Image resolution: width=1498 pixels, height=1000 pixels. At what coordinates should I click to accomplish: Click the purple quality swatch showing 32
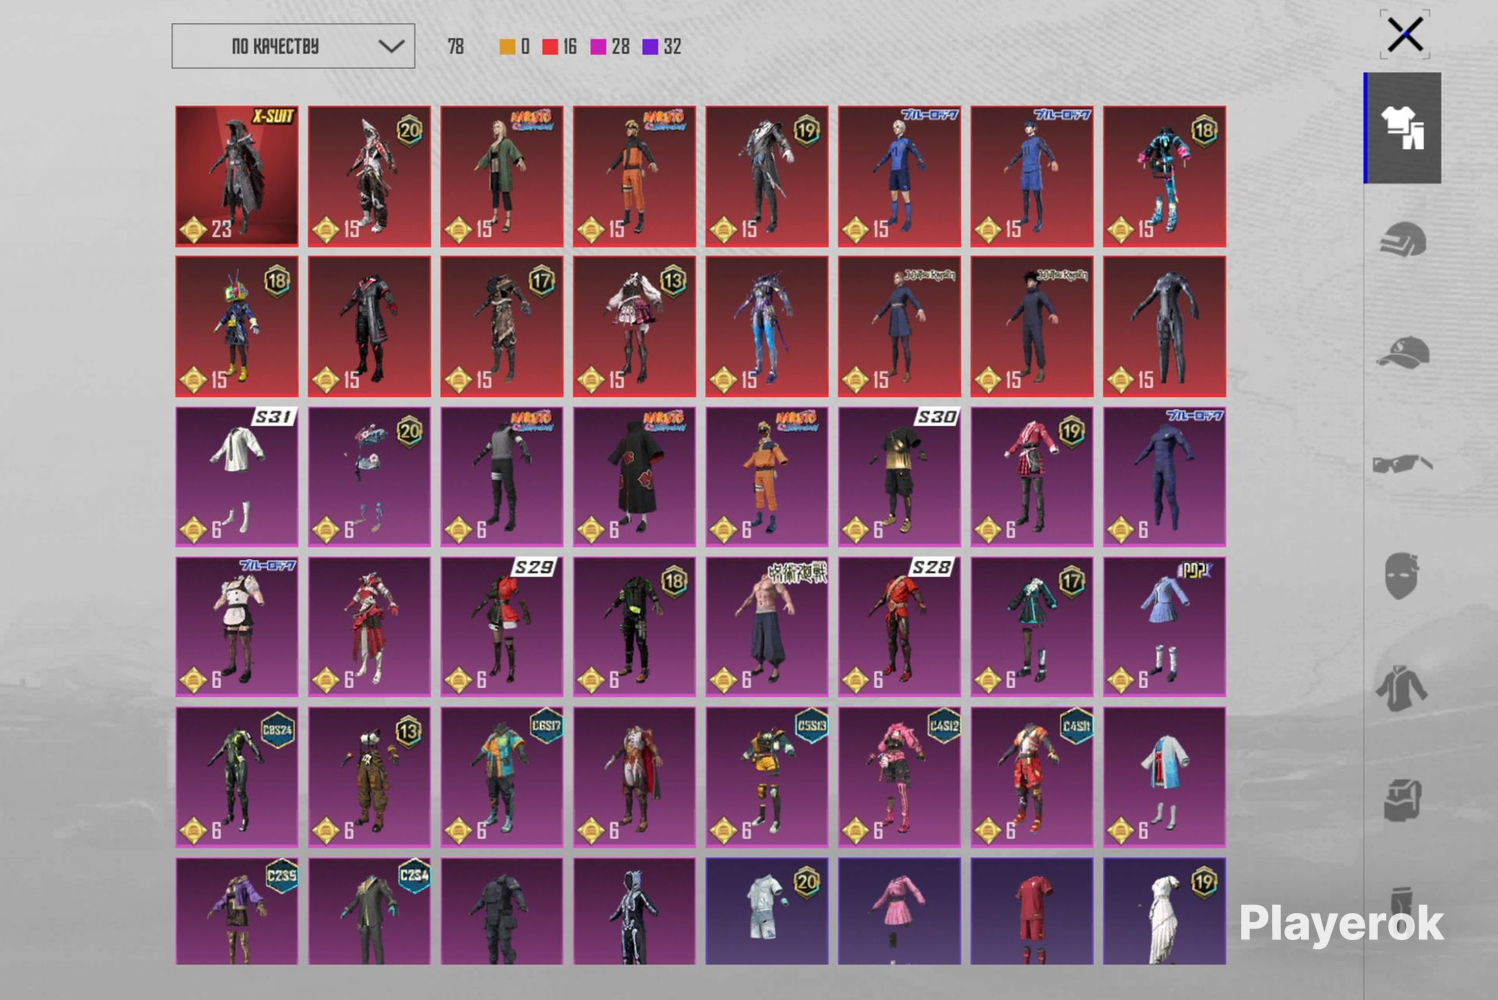click(650, 47)
